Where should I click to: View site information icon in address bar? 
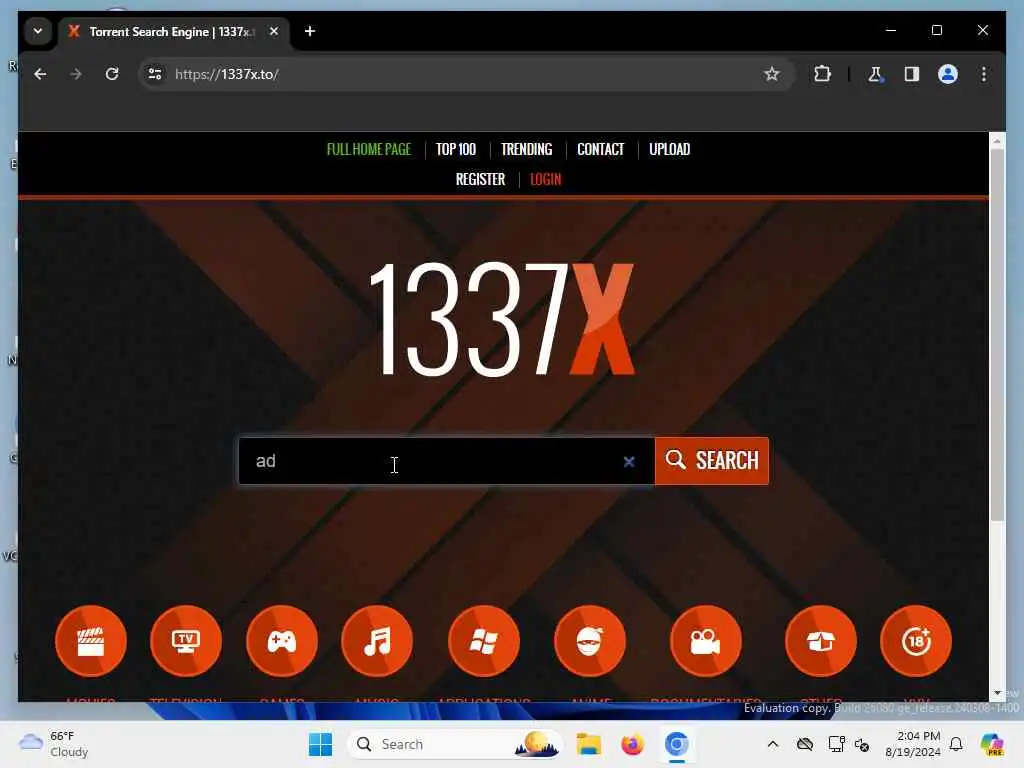[155, 74]
